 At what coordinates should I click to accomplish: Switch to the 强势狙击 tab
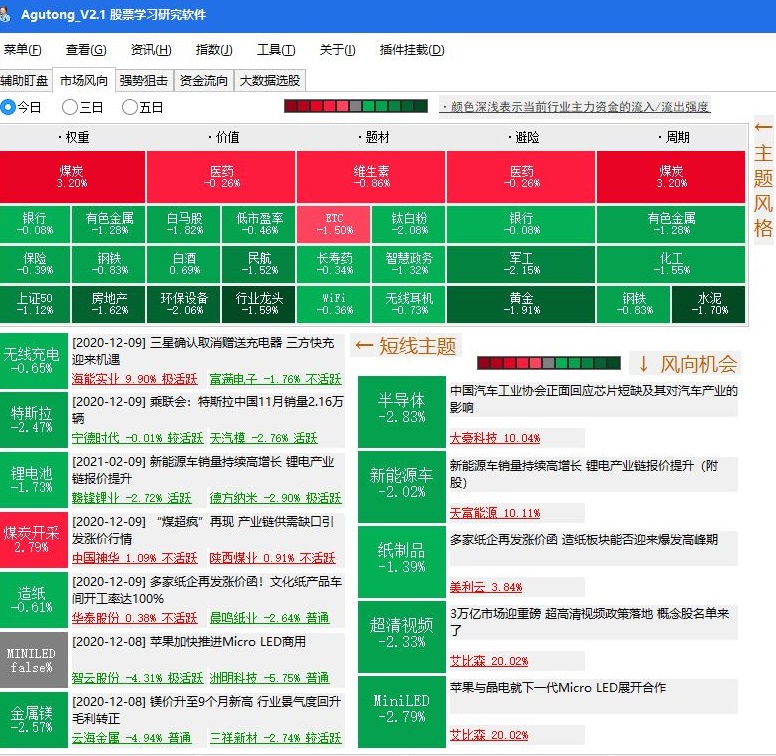click(x=144, y=81)
